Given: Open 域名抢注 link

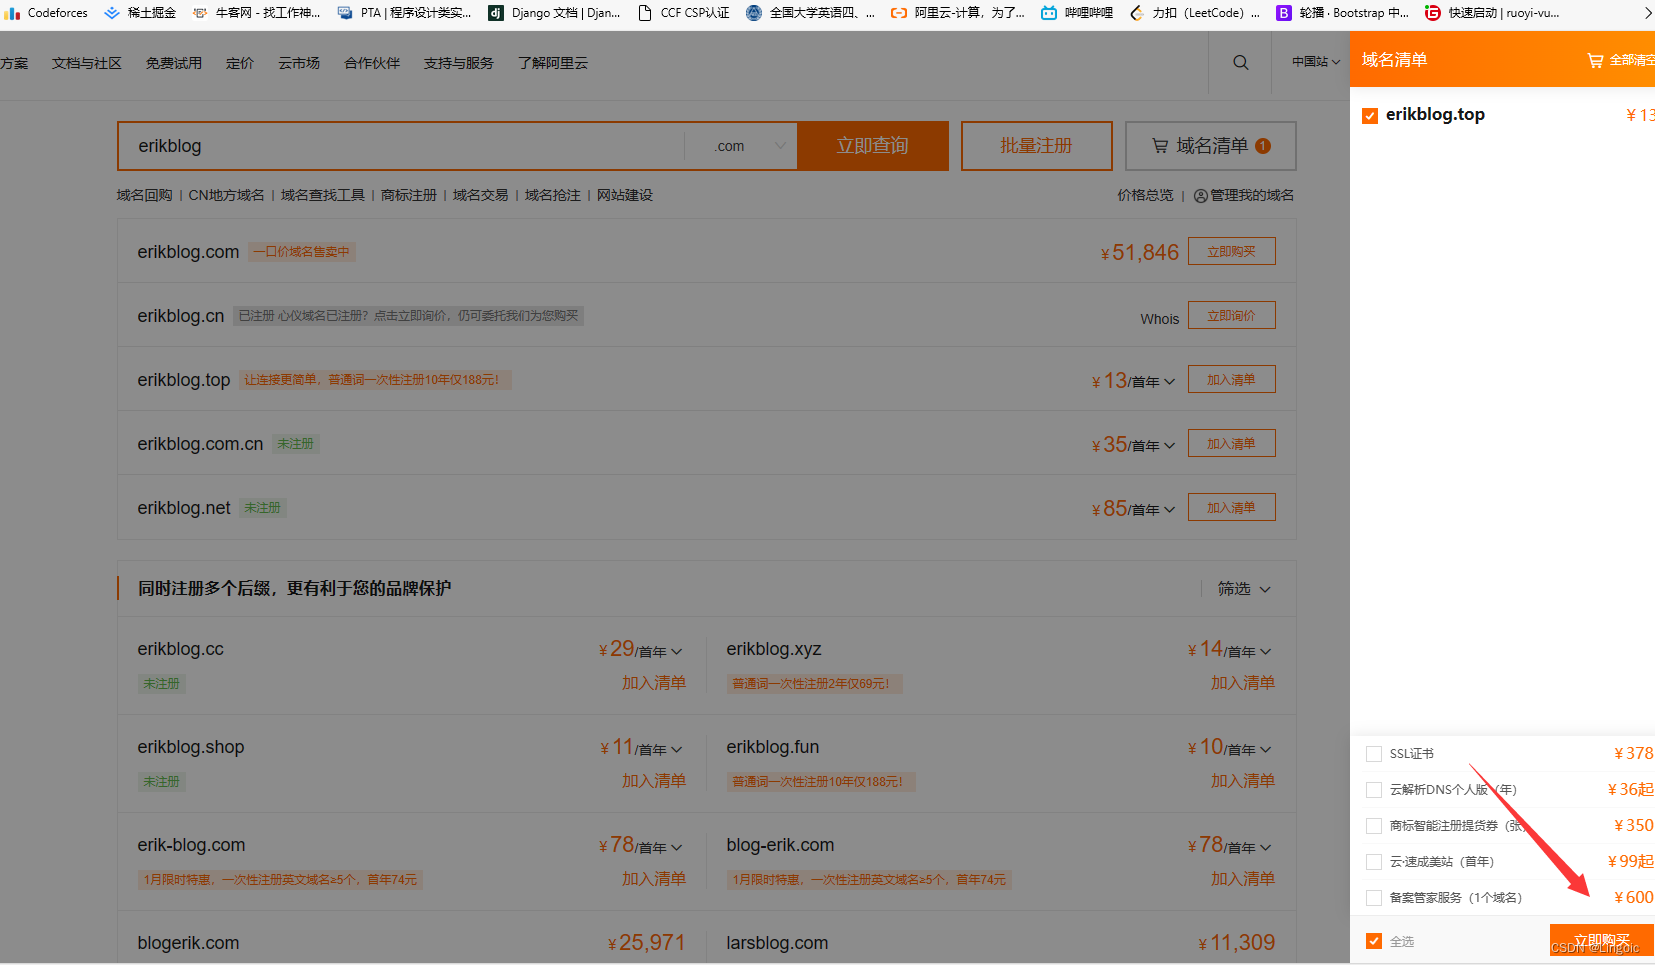Looking at the screenshot, I should click(553, 195).
